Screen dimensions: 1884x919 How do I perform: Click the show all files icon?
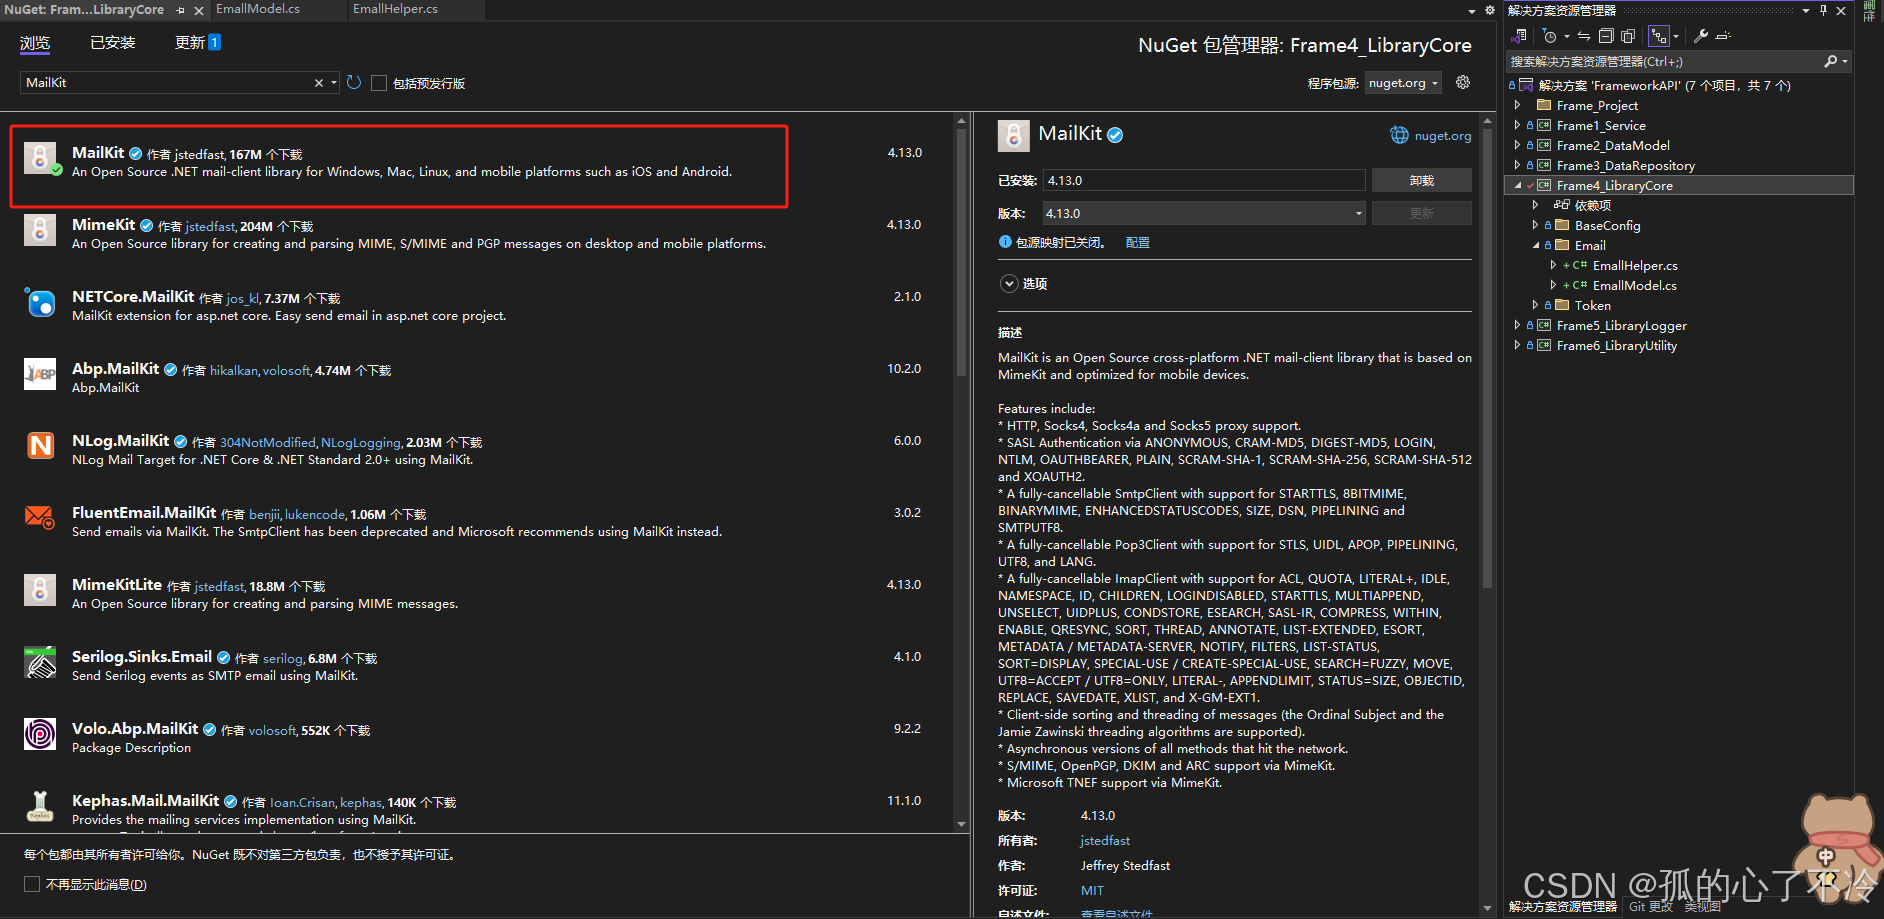(x=1628, y=36)
